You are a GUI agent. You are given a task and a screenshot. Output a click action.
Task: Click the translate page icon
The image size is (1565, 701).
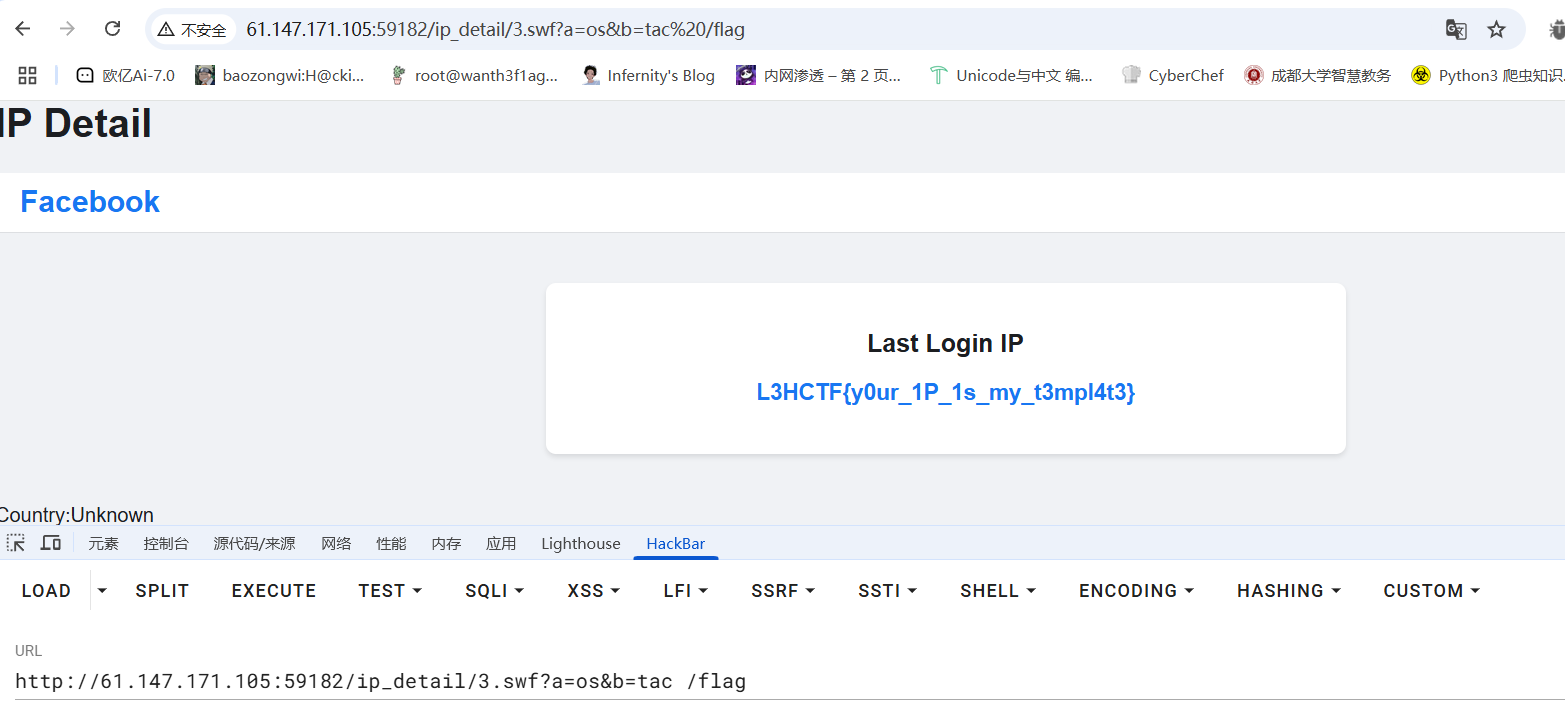pos(1456,29)
